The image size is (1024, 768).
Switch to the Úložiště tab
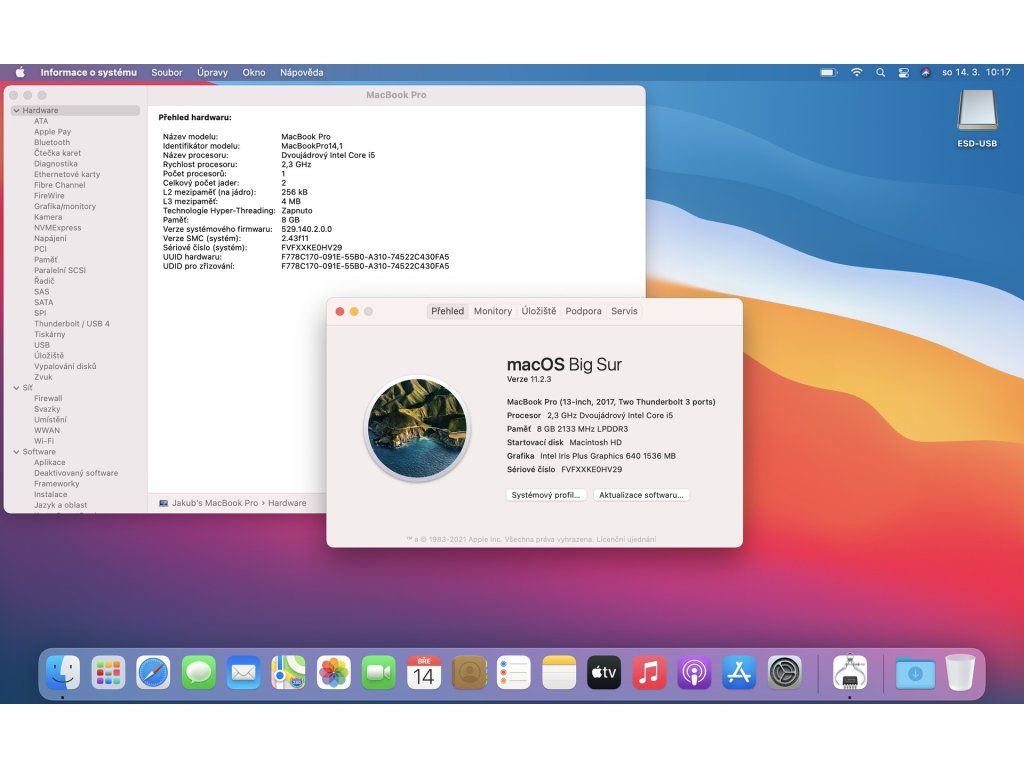point(538,311)
